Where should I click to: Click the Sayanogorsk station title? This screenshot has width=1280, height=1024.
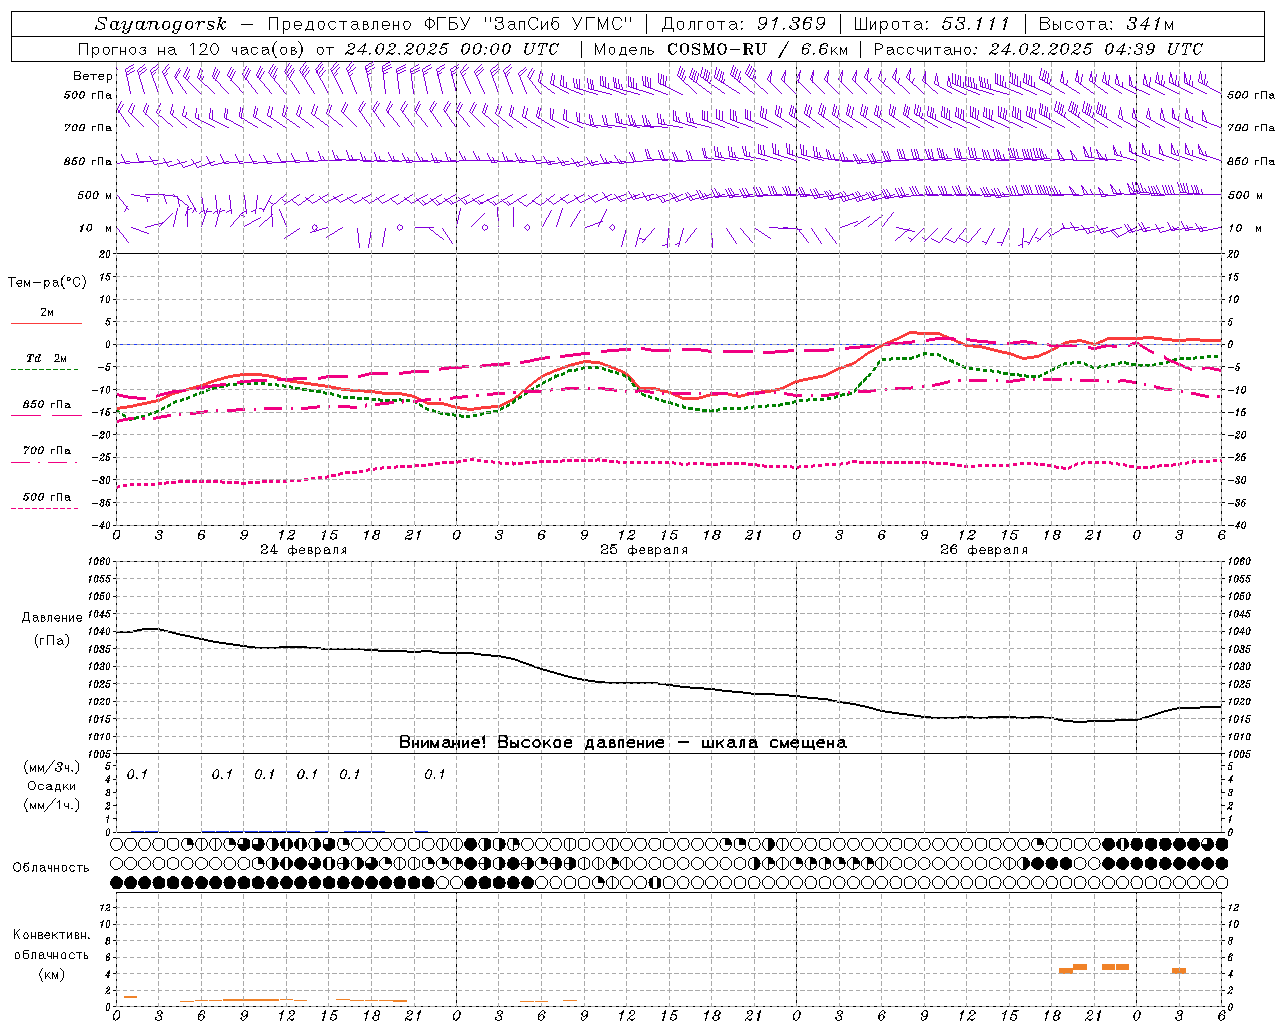pyautogui.click(x=161, y=24)
